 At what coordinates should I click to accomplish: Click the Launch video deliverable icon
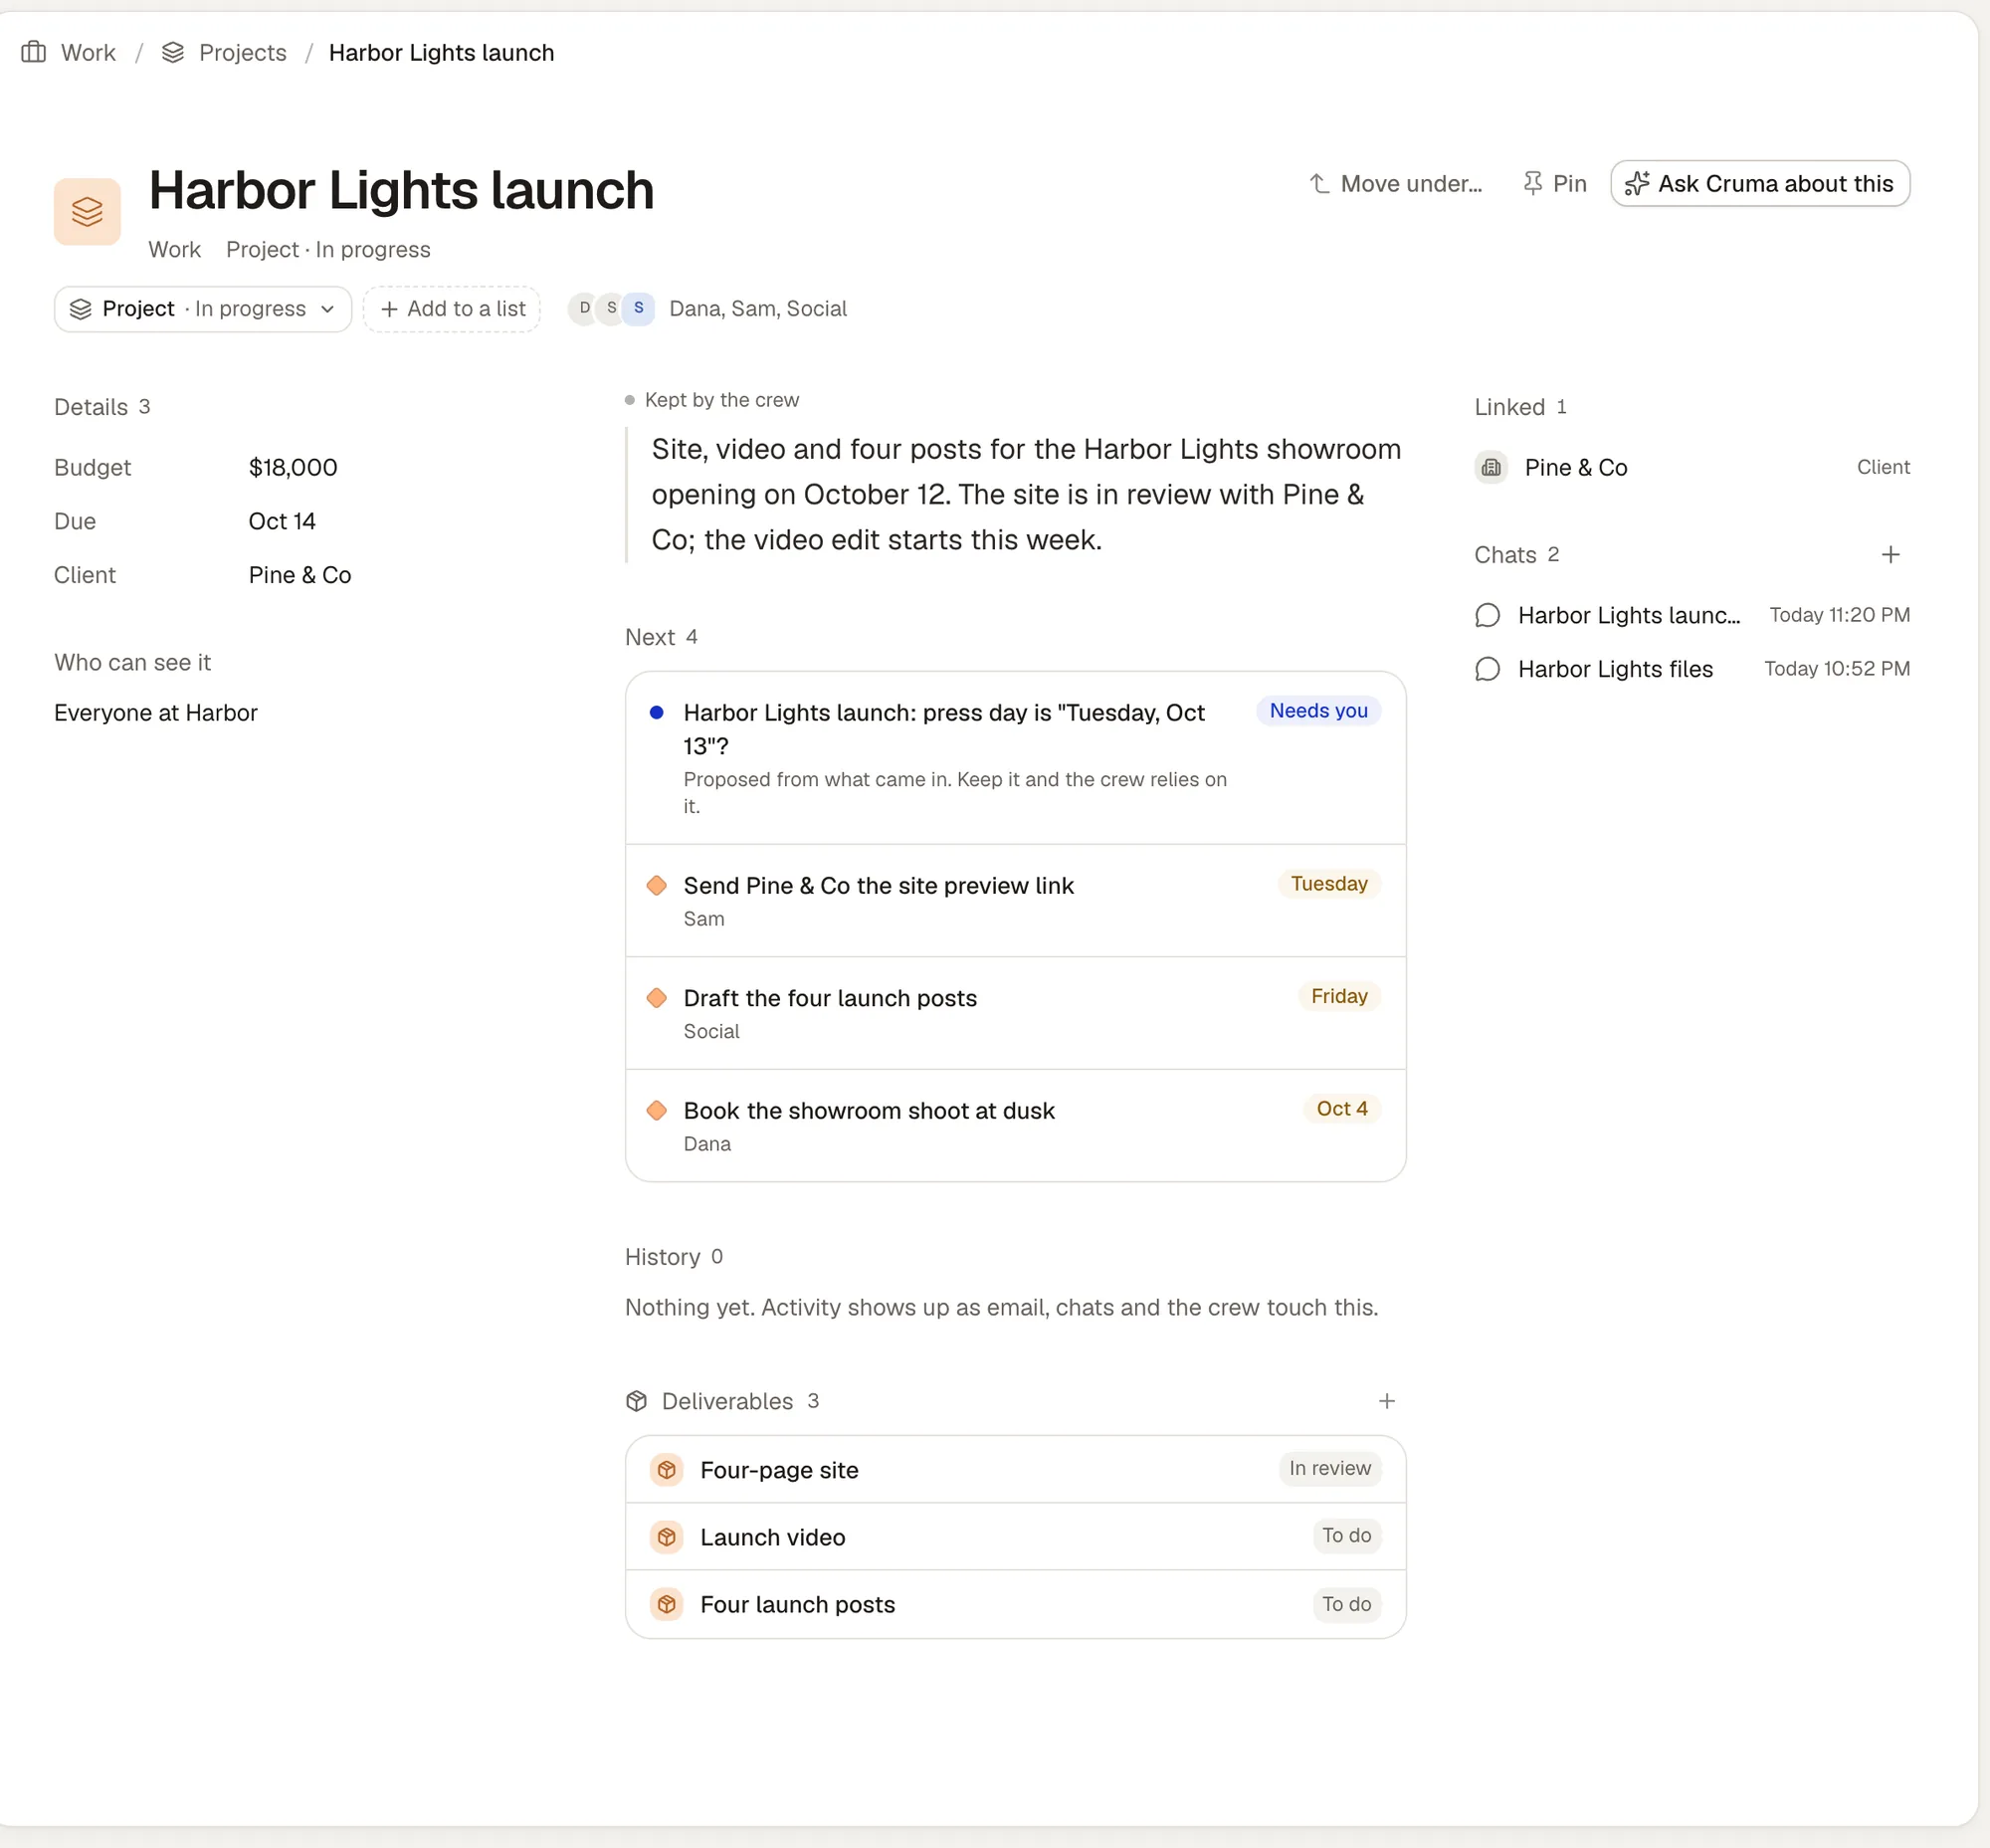667,1537
